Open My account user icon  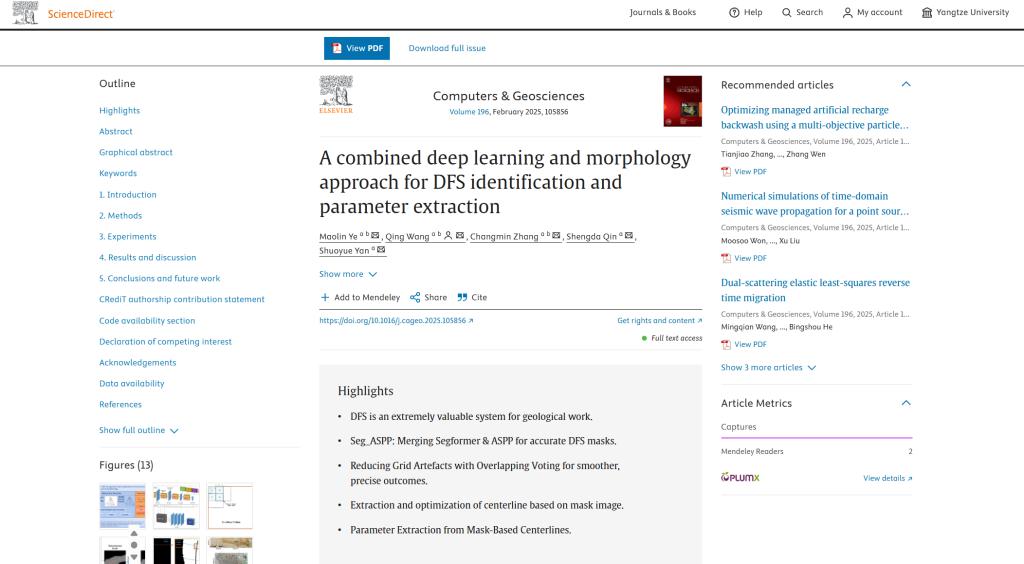click(x=848, y=13)
